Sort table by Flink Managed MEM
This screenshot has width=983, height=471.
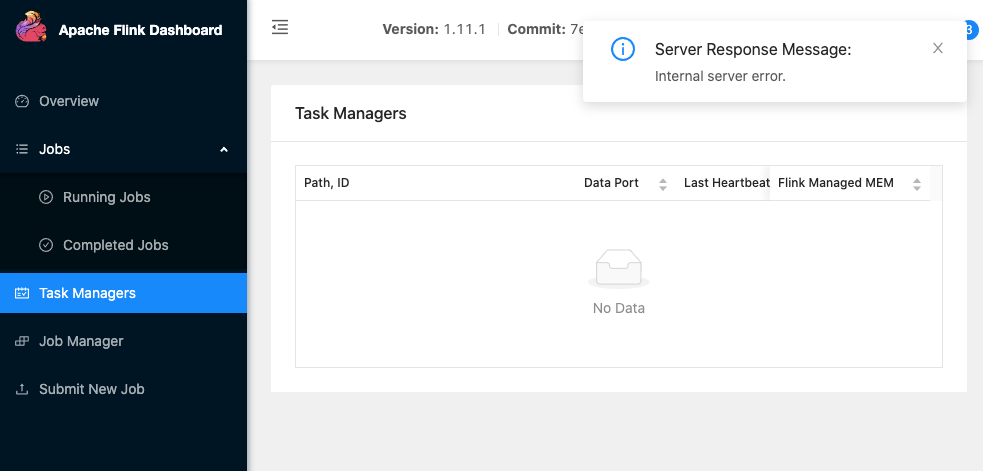916,184
